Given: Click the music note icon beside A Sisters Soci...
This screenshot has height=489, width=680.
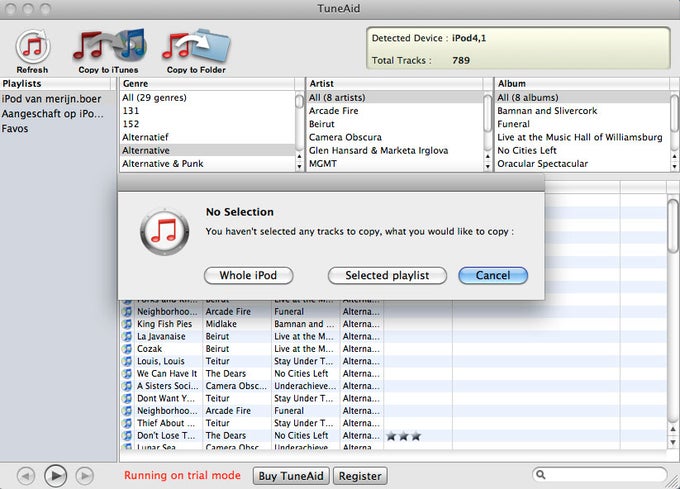Looking at the screenshot, I should click(127, 386).
